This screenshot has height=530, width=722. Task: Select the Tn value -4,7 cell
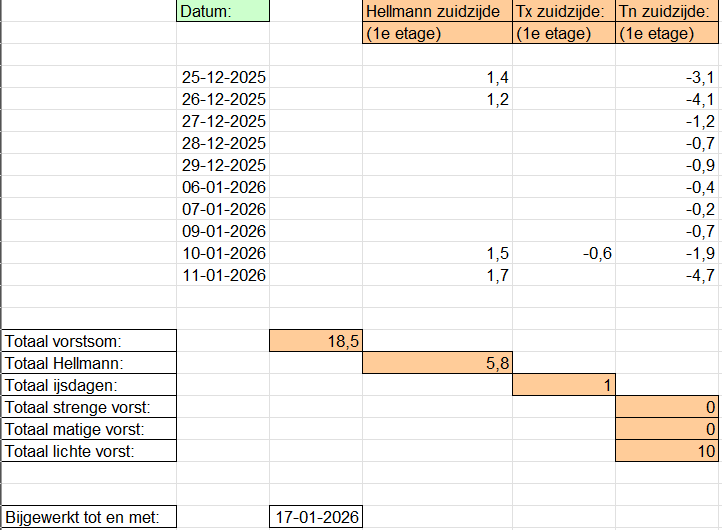(x=667, y=275)
